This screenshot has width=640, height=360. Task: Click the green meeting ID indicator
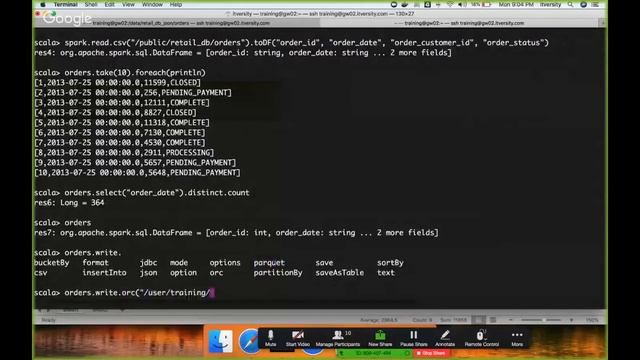pyautogui.click(x=374, y=353)
